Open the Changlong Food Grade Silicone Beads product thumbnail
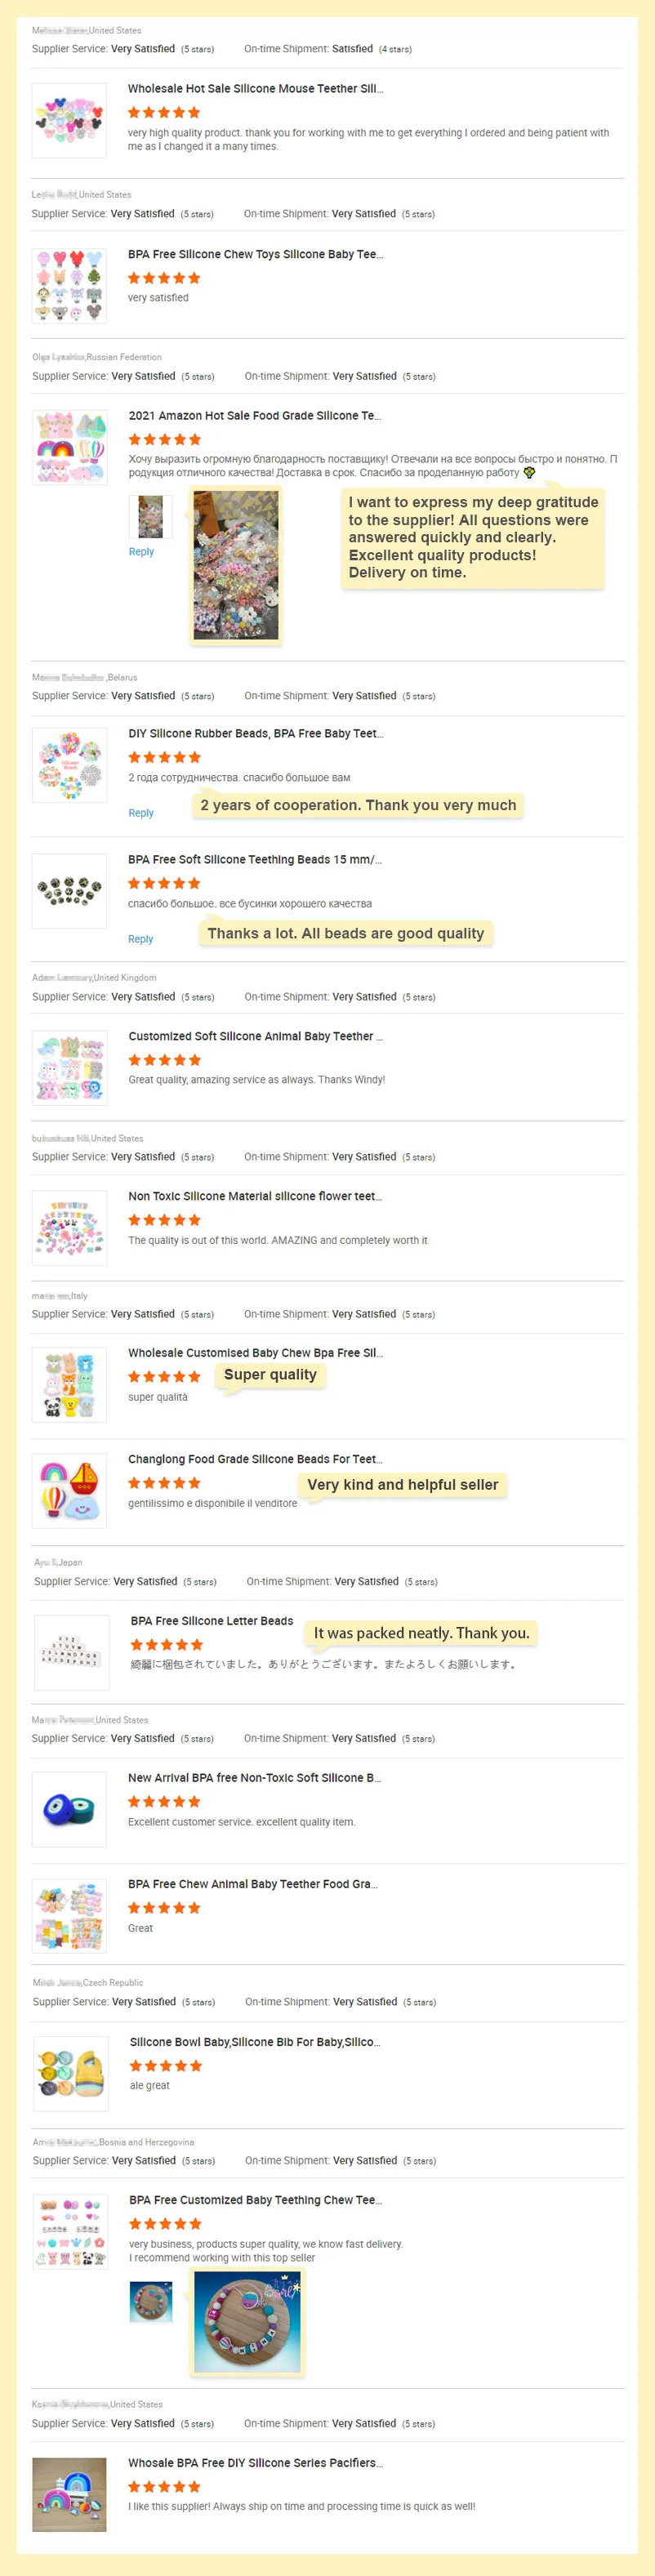This screenshot has width=655, height=2576. tap(69, 1491)
